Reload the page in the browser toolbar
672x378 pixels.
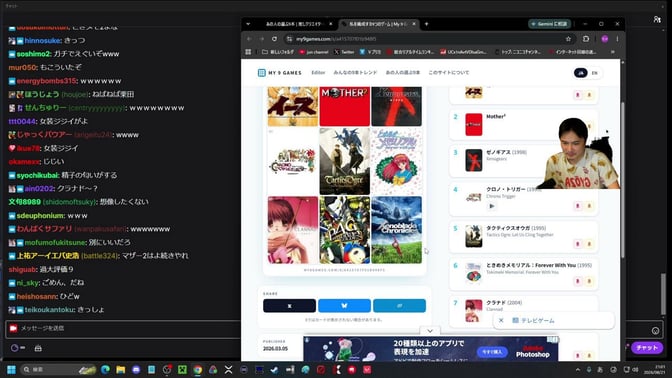click(x=274, y=39)
